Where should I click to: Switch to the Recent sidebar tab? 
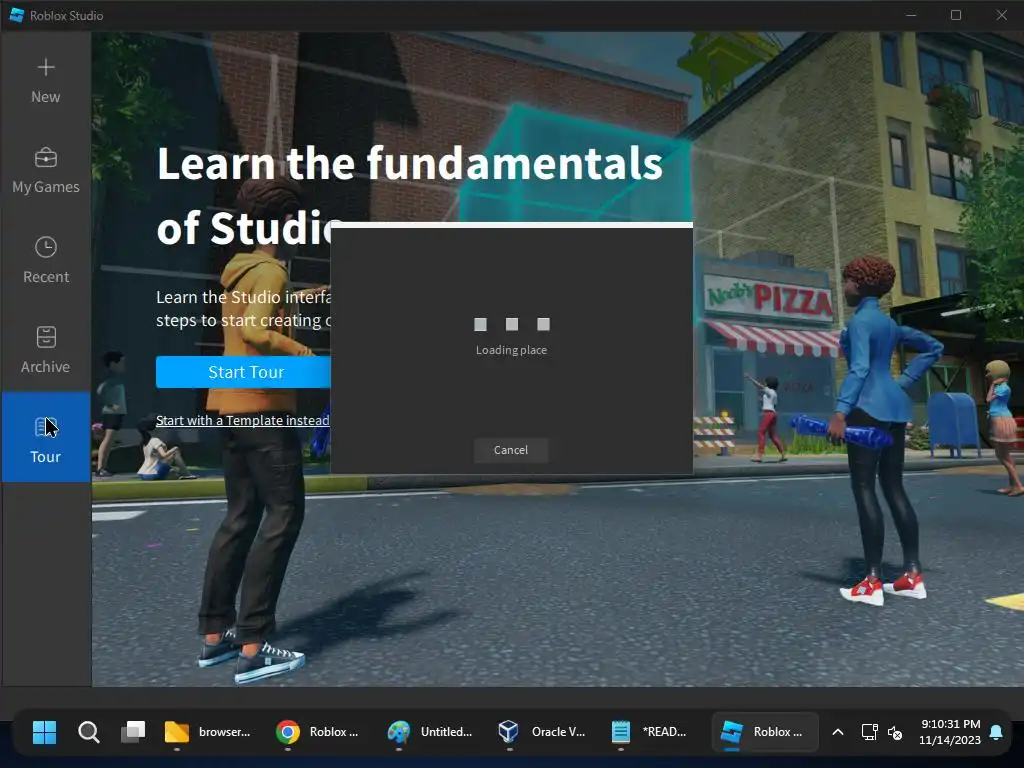46,261
